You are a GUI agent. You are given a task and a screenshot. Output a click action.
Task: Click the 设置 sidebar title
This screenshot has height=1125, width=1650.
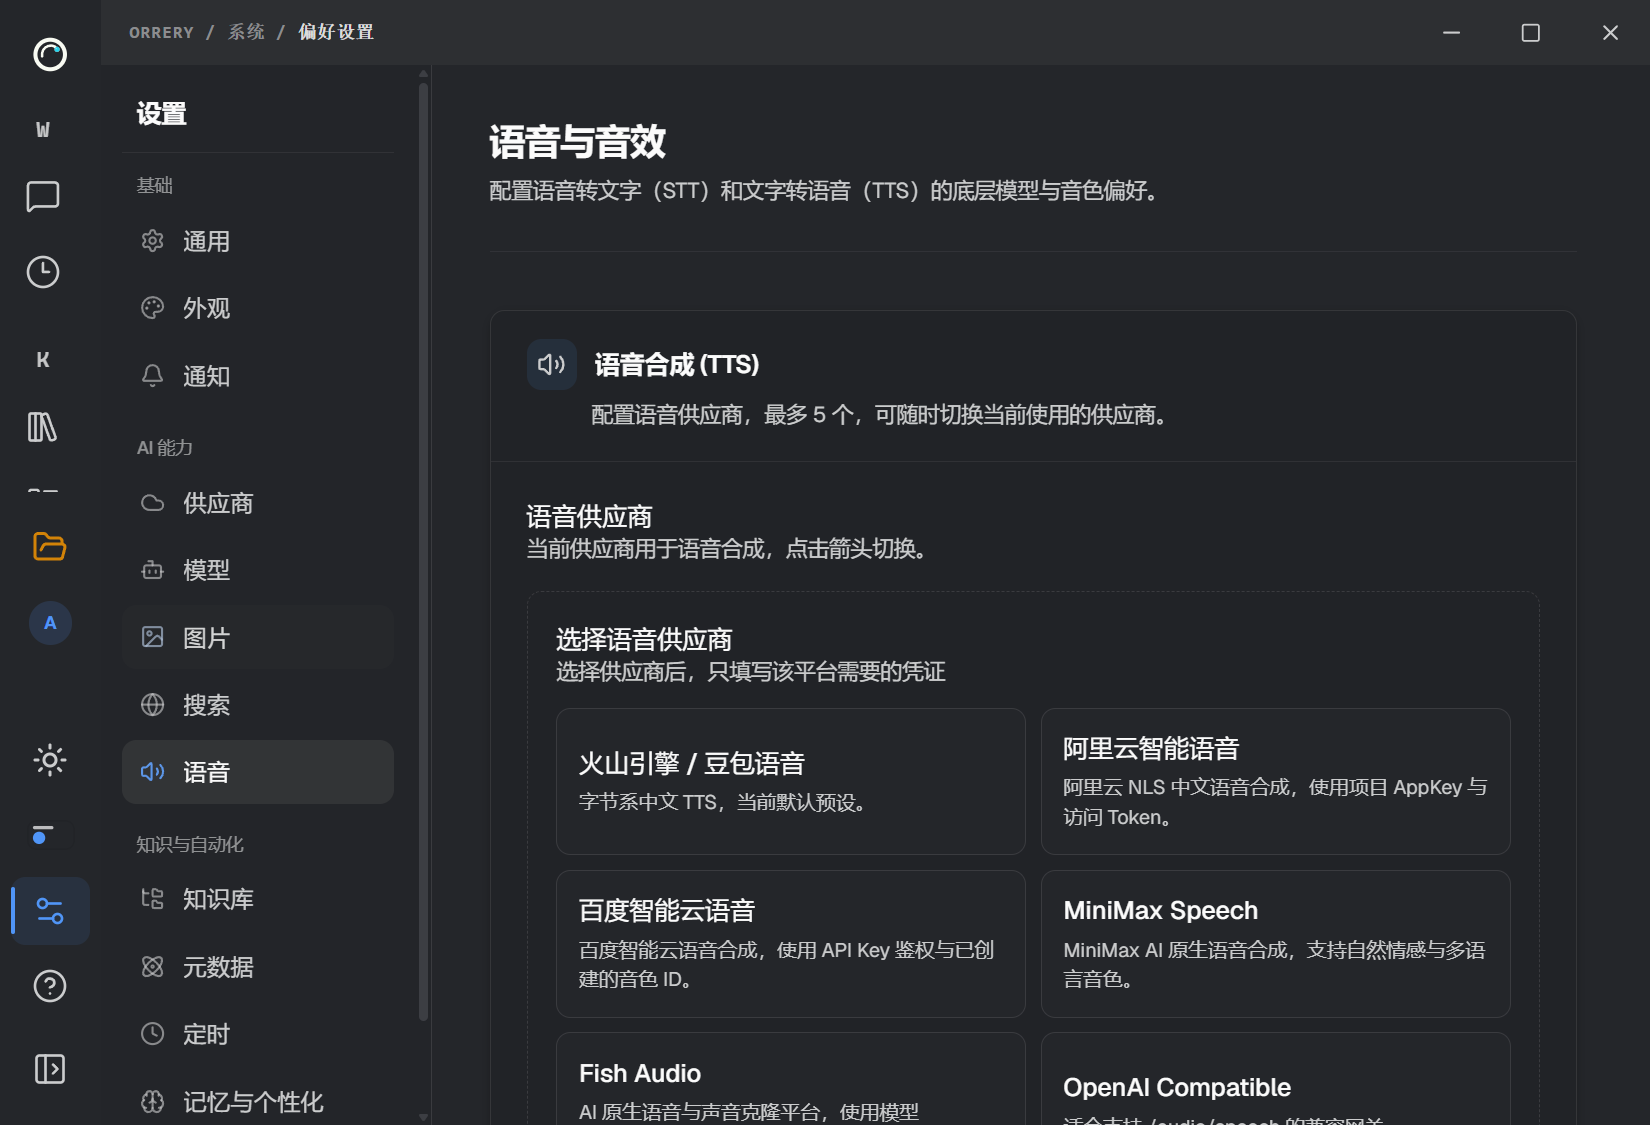(162, 114)
